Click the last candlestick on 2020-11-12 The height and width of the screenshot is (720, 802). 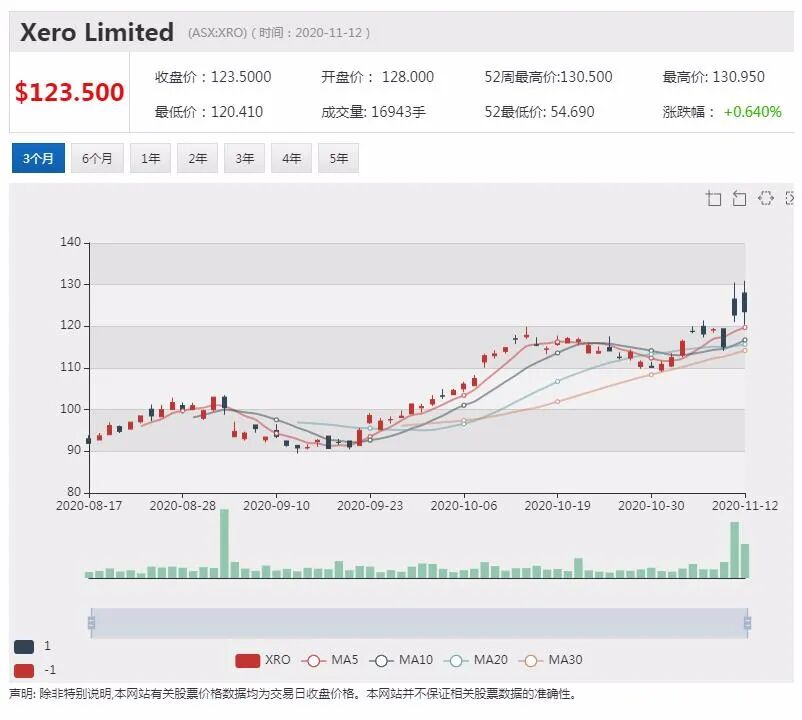pos(745,303)
